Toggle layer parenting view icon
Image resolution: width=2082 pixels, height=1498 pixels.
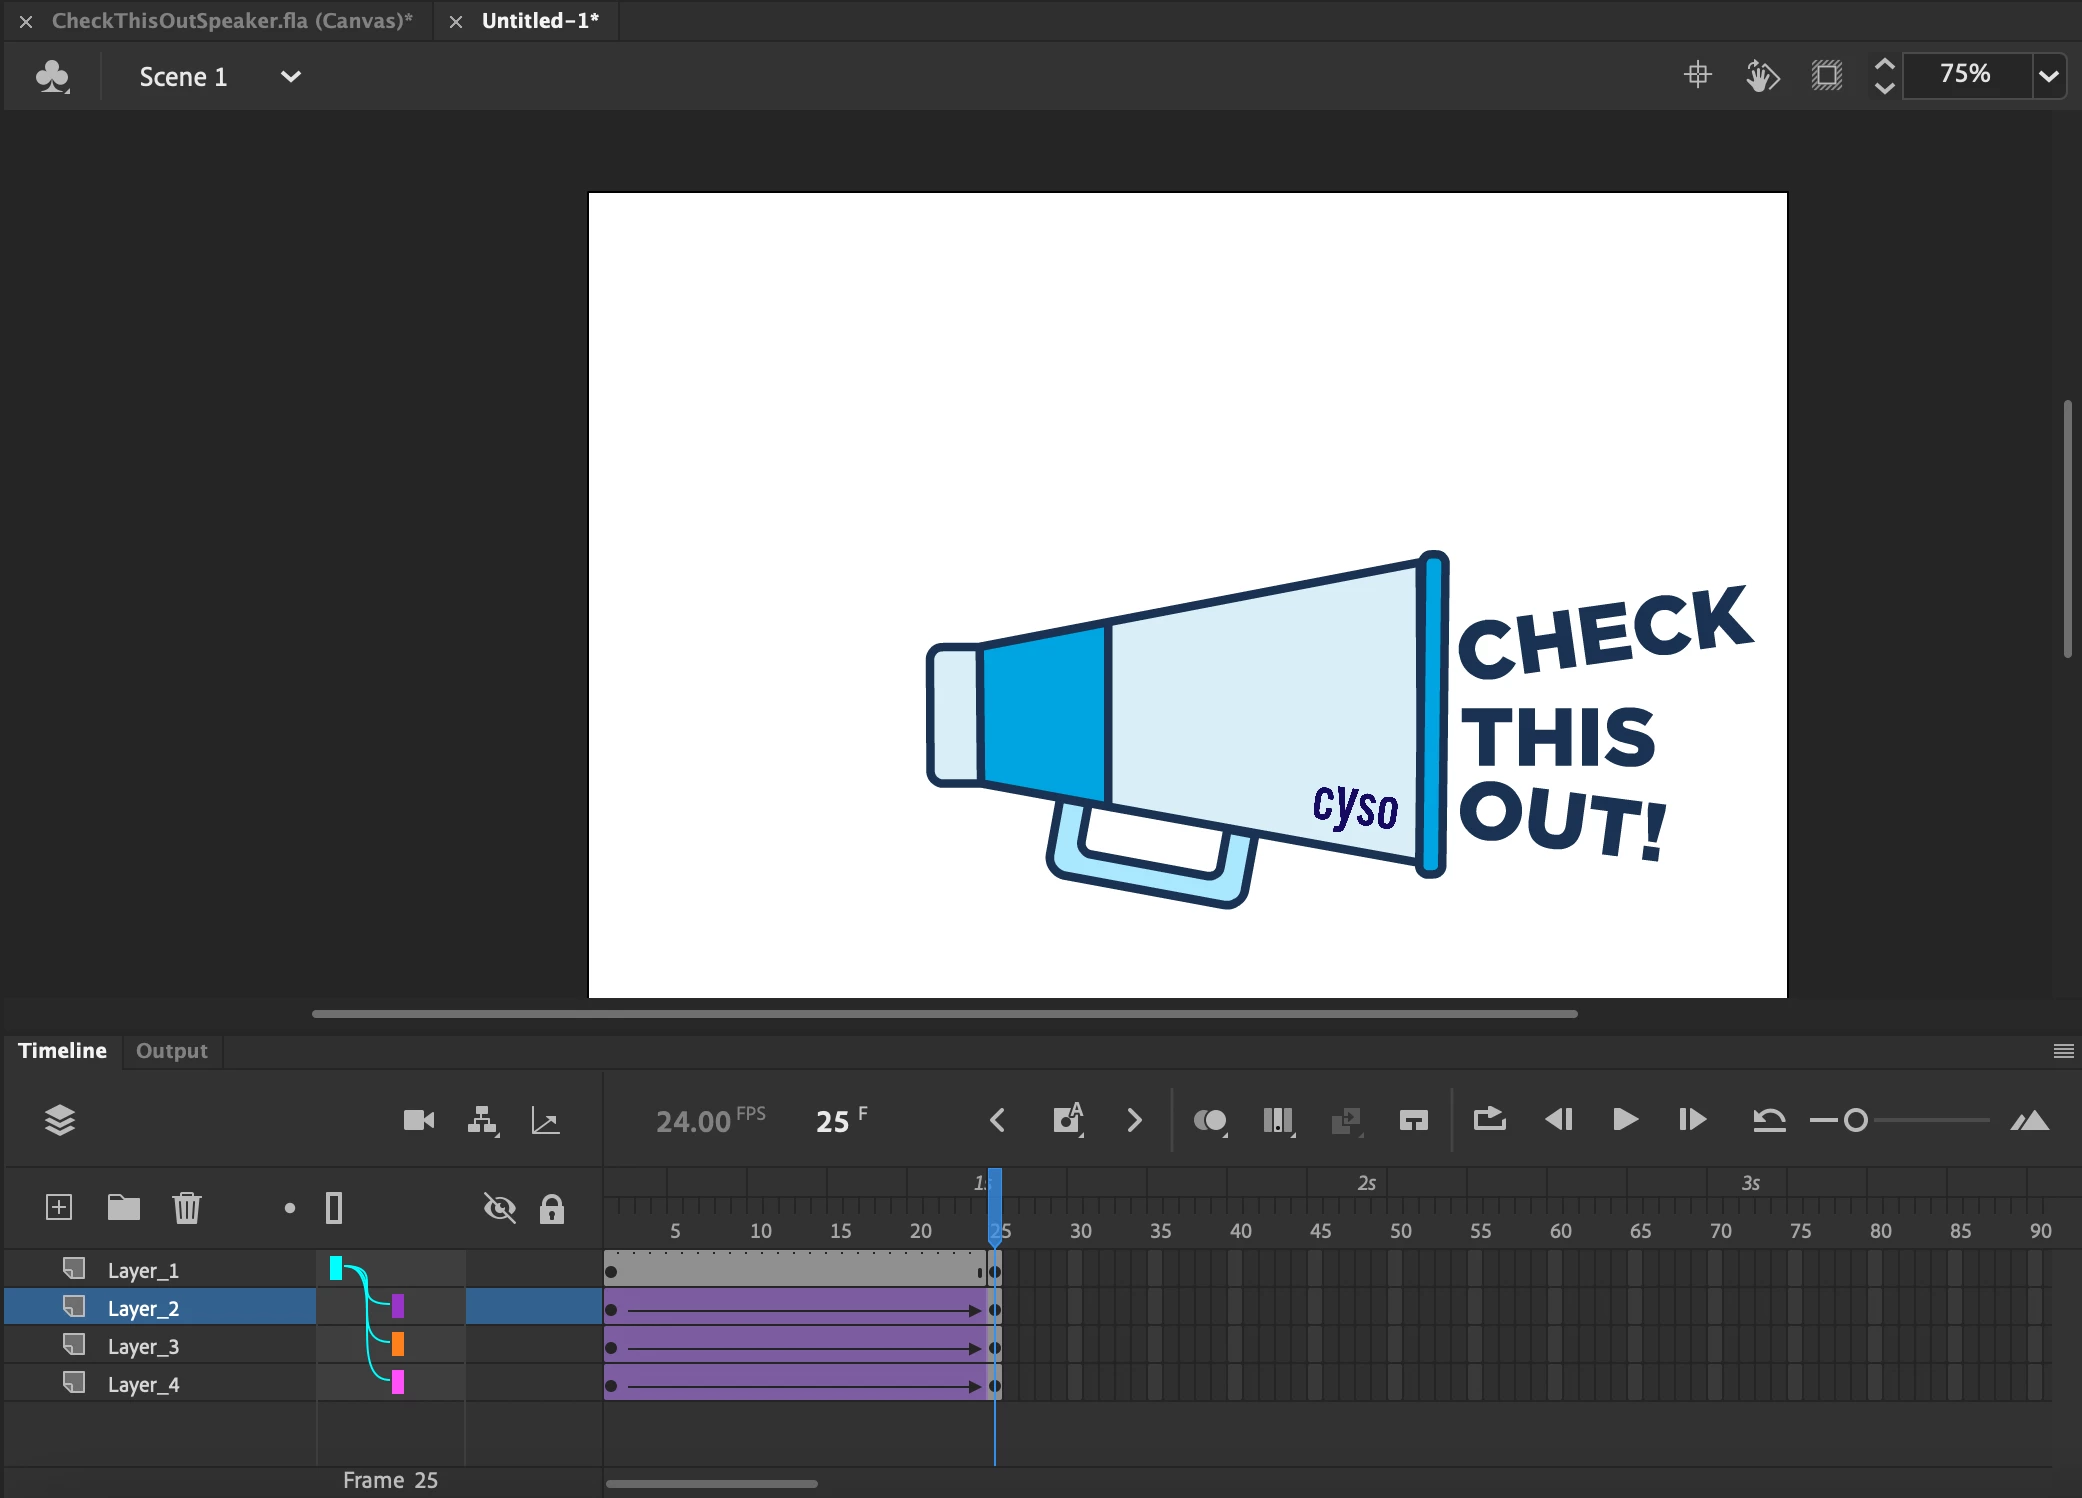coord(482,1120)
